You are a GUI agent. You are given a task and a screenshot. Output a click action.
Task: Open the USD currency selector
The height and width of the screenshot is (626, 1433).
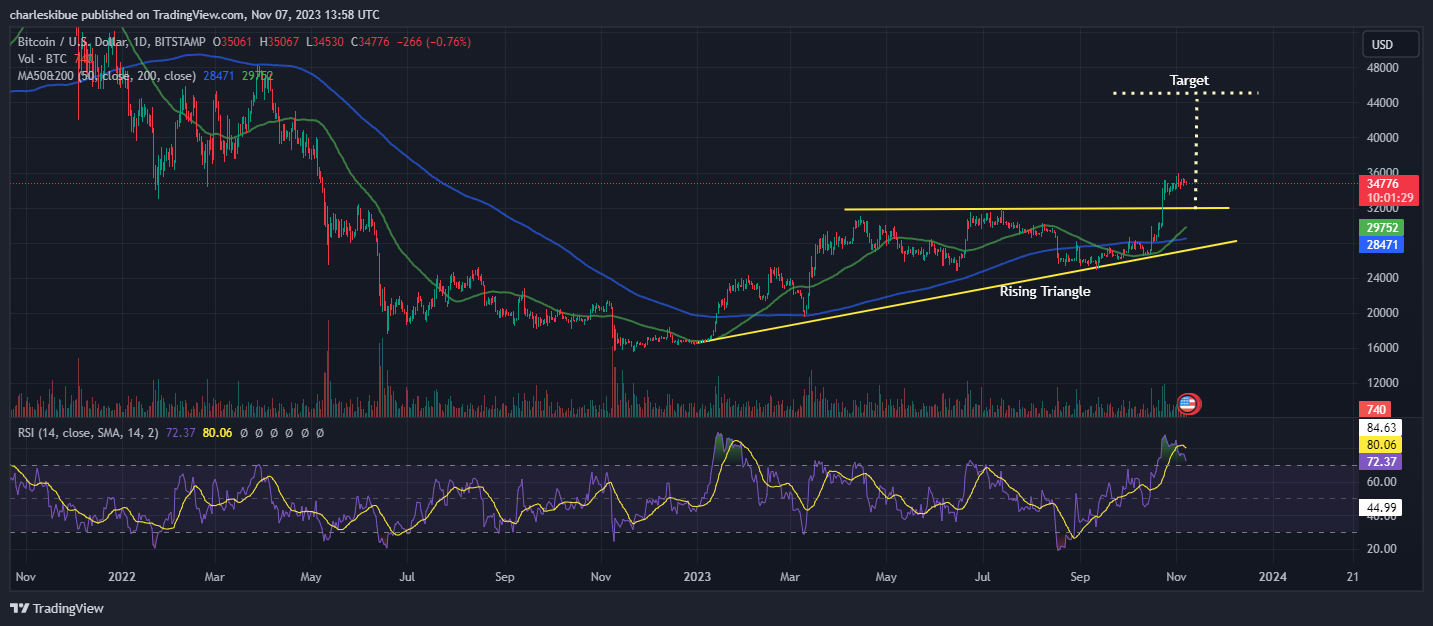click(x=1391, y=45)
